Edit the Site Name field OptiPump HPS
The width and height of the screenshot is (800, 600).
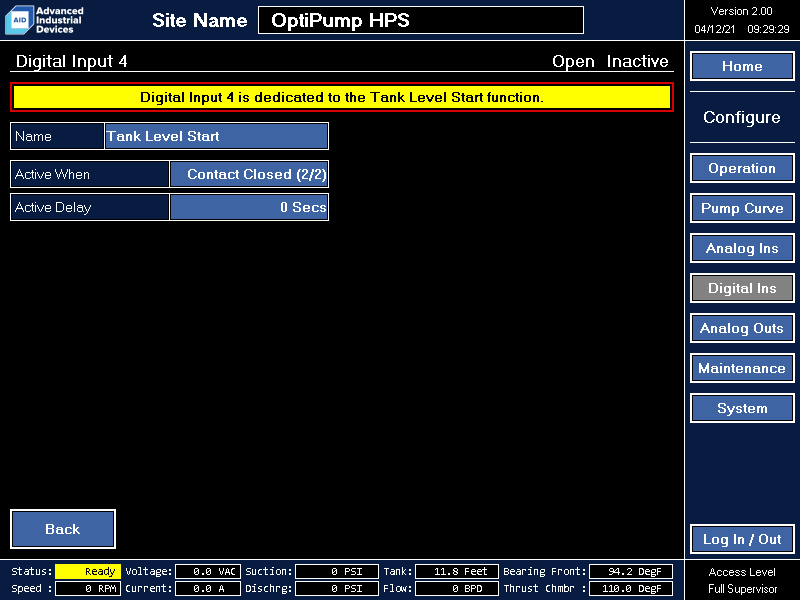click(421, 20)
